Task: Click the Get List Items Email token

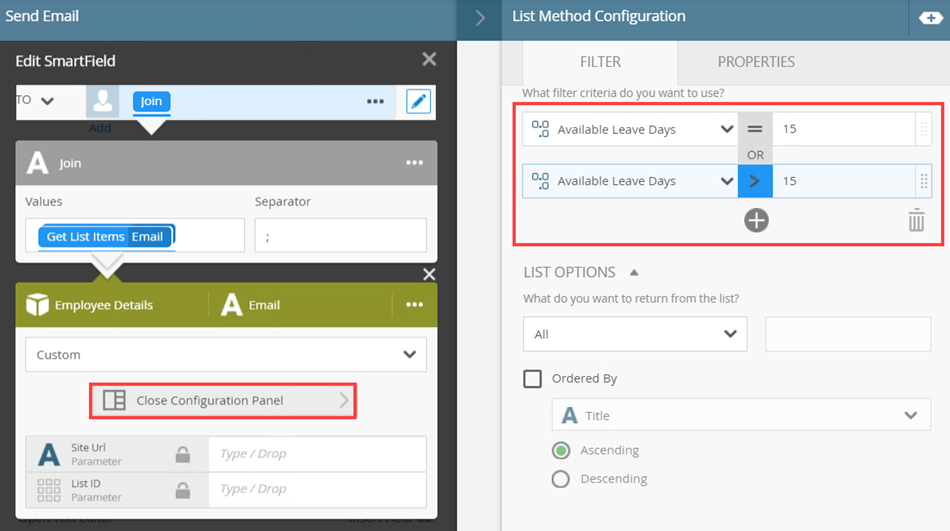Action: (106, 237)
